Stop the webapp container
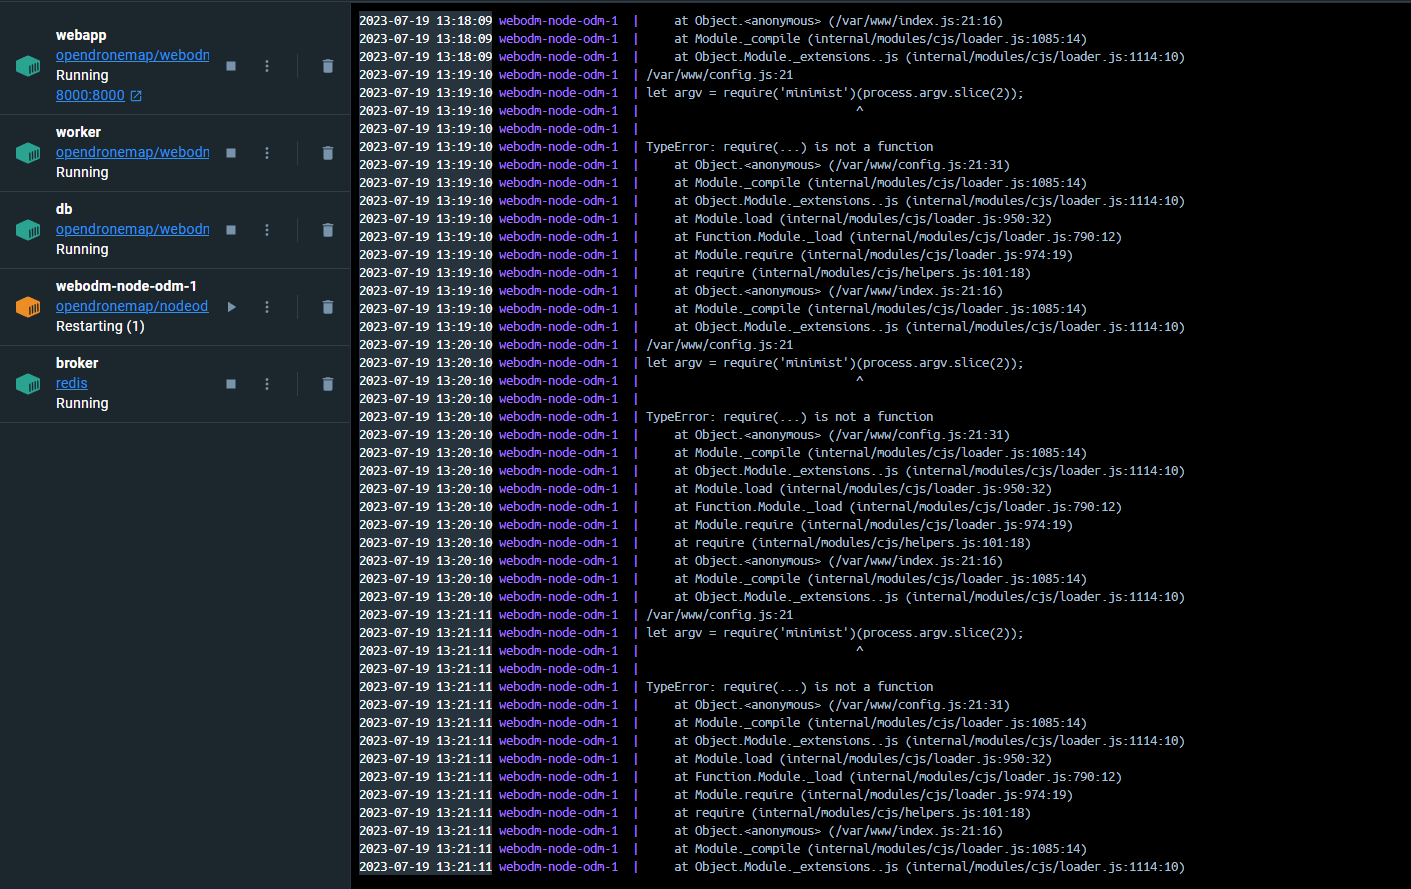Screen dimensions: 1411x889 230,65
